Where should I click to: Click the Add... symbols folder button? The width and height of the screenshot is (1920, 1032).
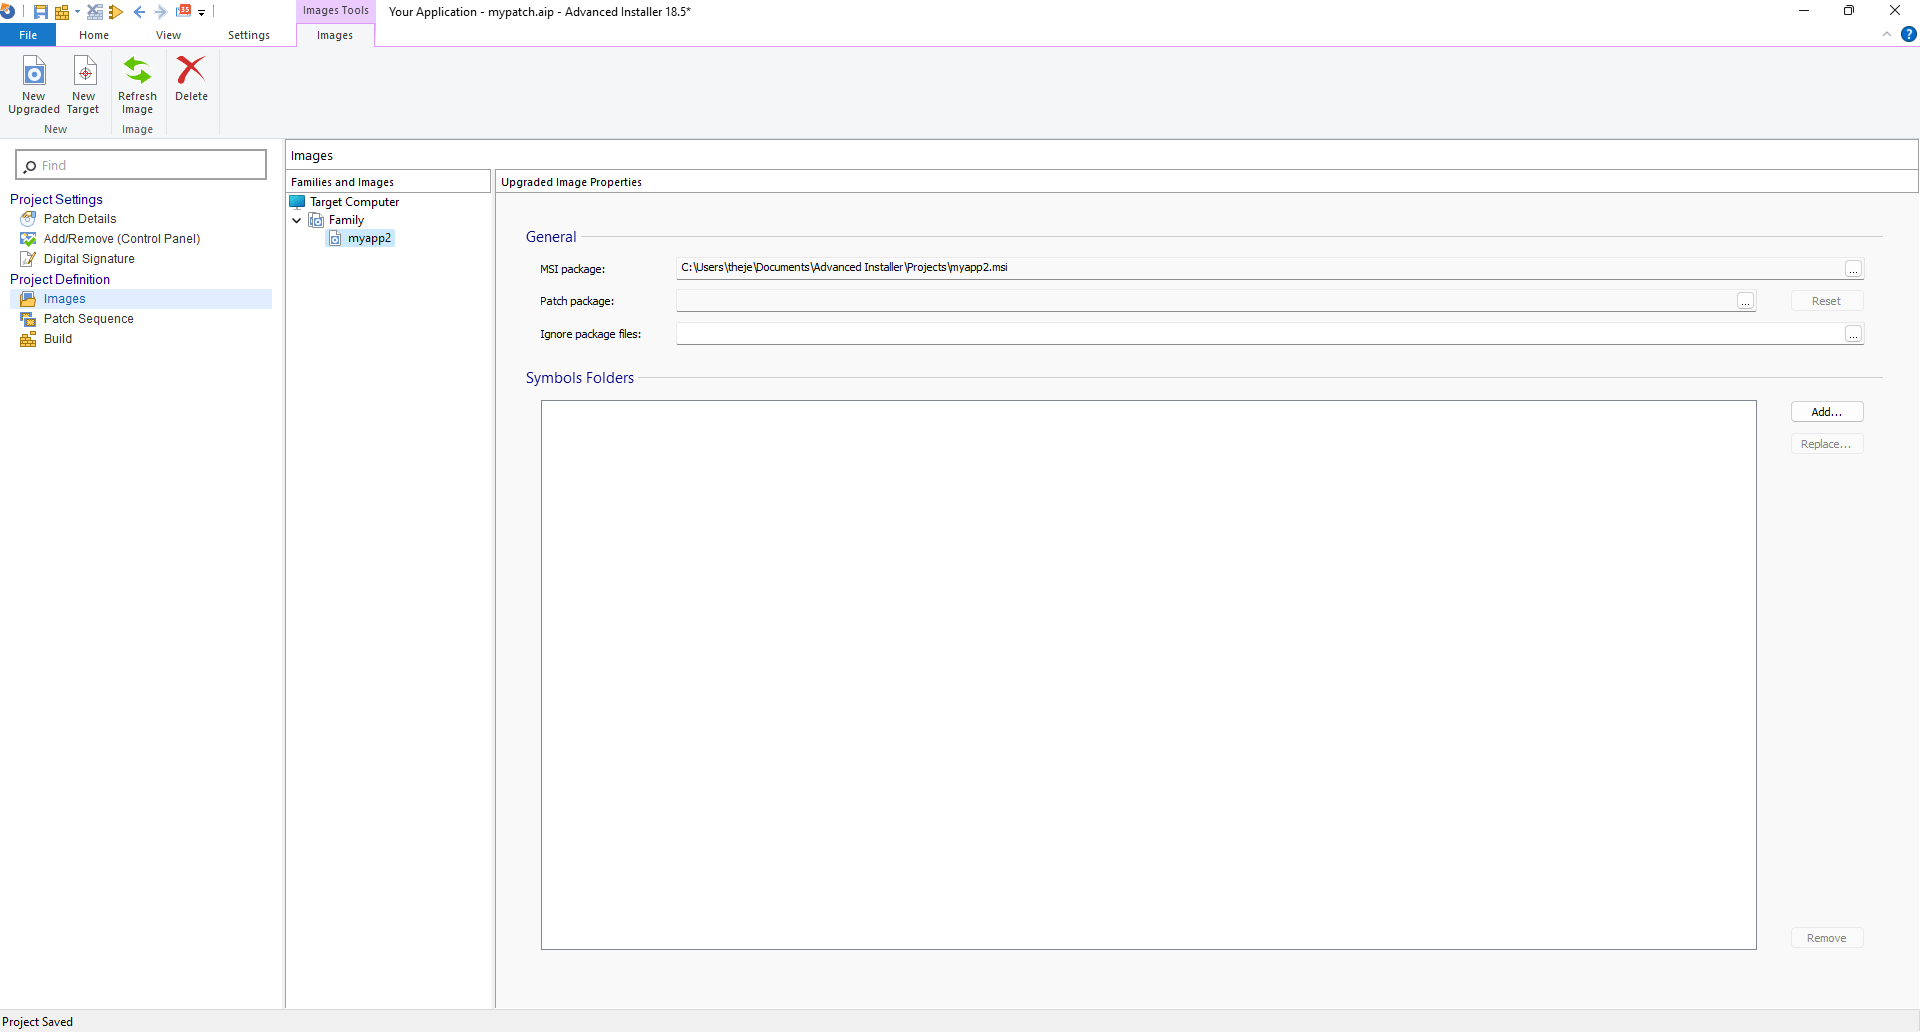point(1826,412)
